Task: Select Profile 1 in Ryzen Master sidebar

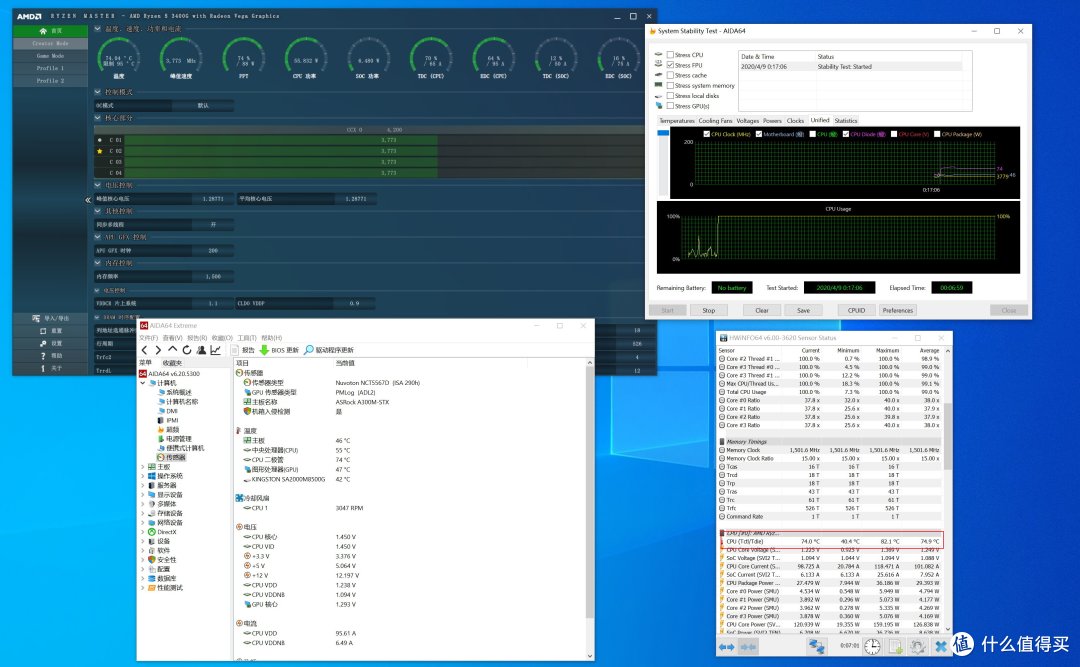Action: click(50, 68)
